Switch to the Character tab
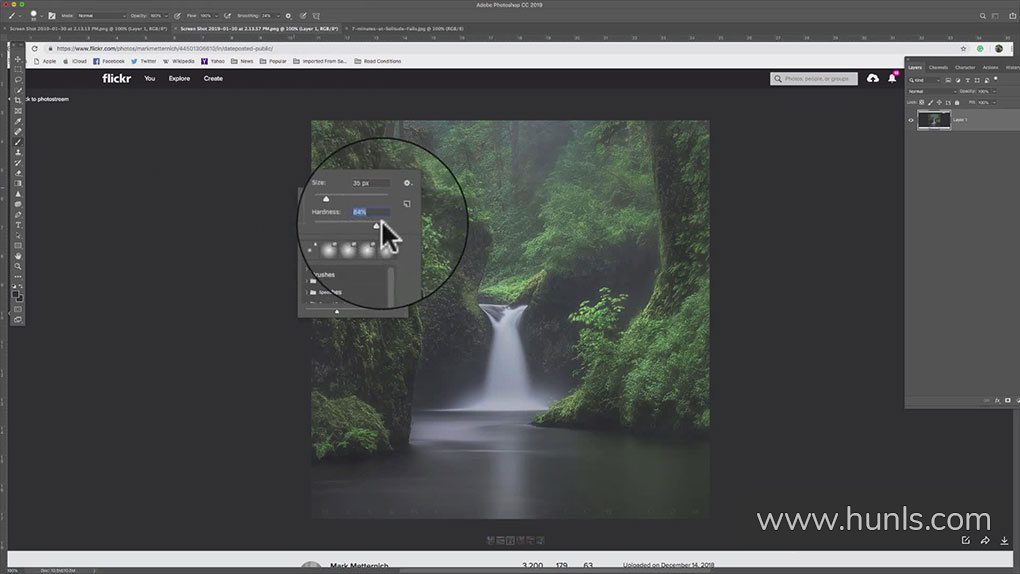The width and height of the screenshot is (1020, 574). click(x=965, y=68)
